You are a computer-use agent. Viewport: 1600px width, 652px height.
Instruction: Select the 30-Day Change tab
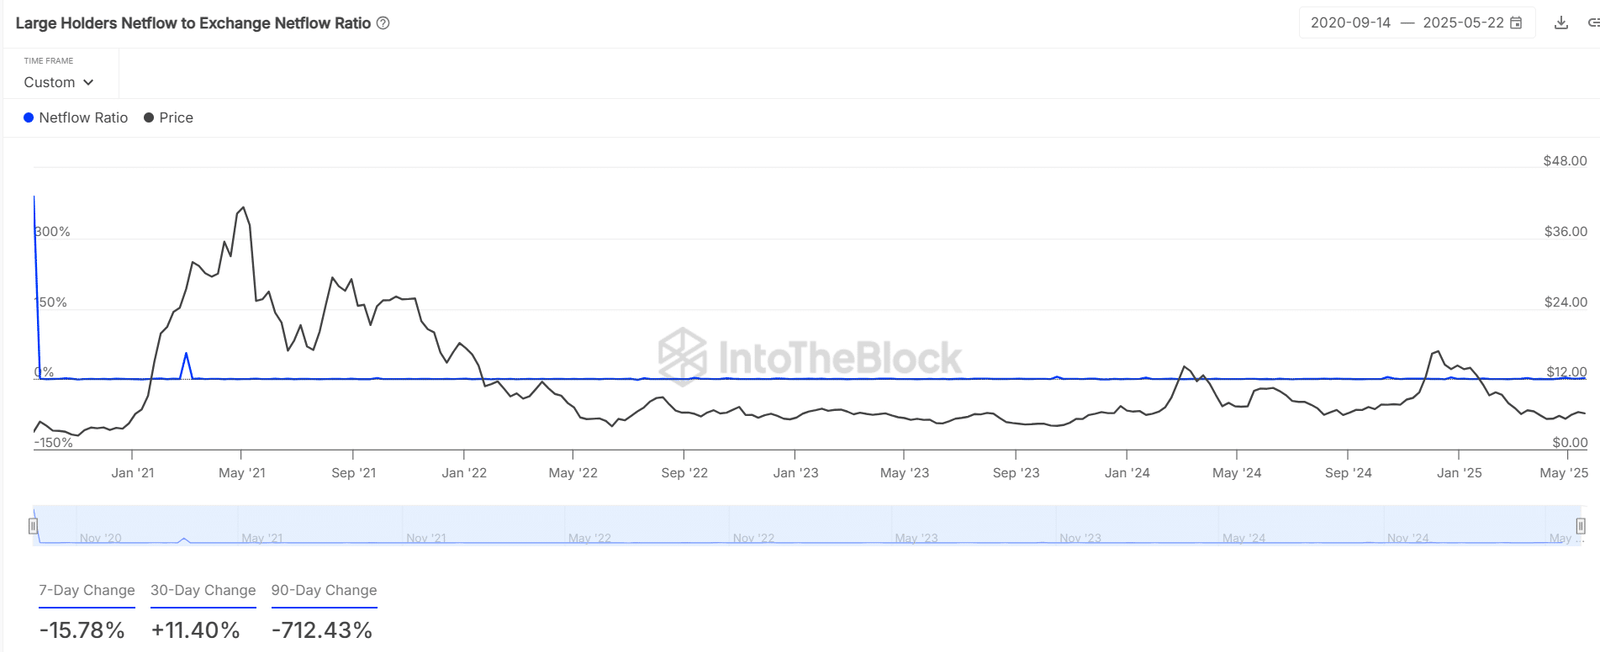point(203,591)
